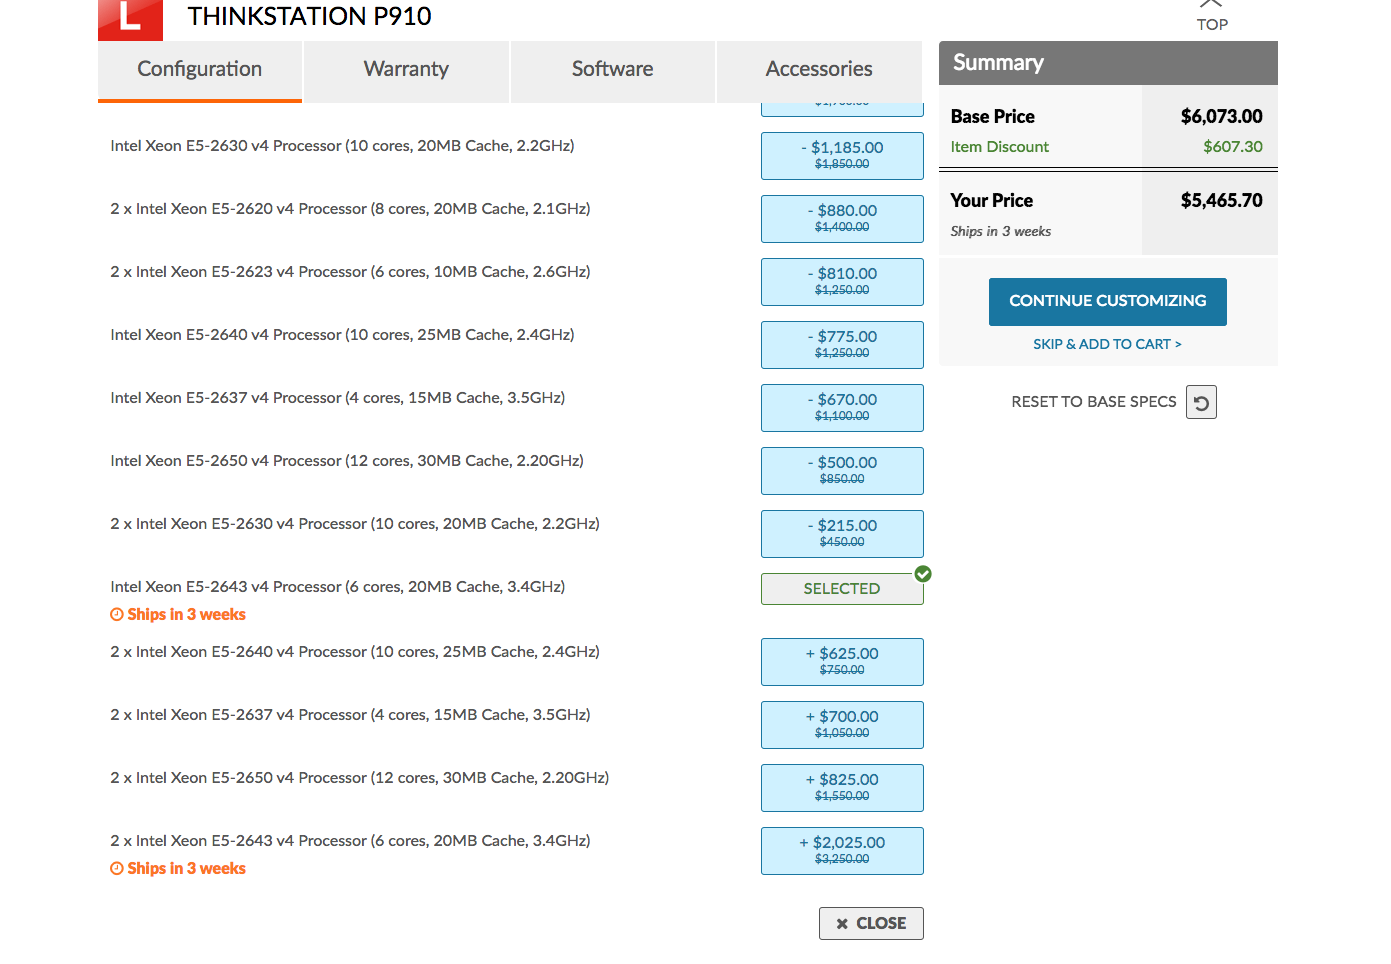Click the RESET TO BASE SPECS label
The height and width of the screenshot is (964, 1391).
1094,402
